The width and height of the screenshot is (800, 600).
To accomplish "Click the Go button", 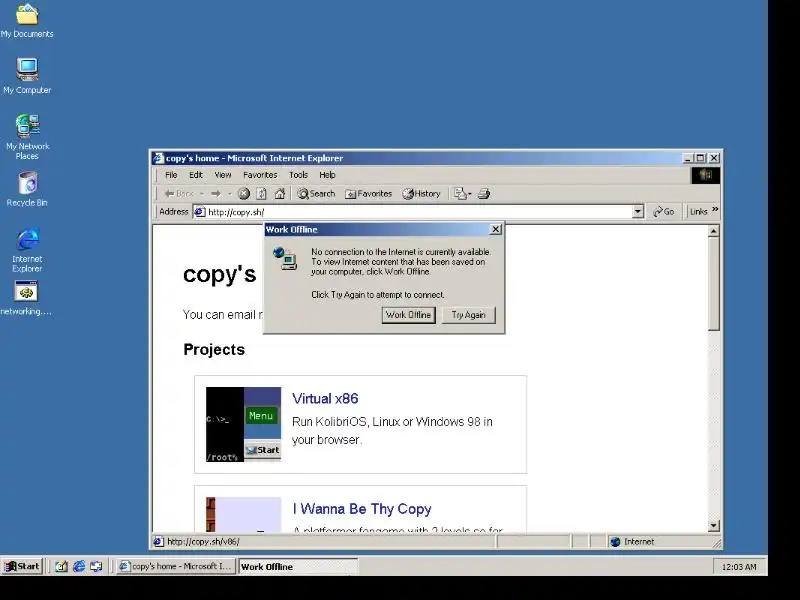I will pyautogui.click(x=663, y=212).
